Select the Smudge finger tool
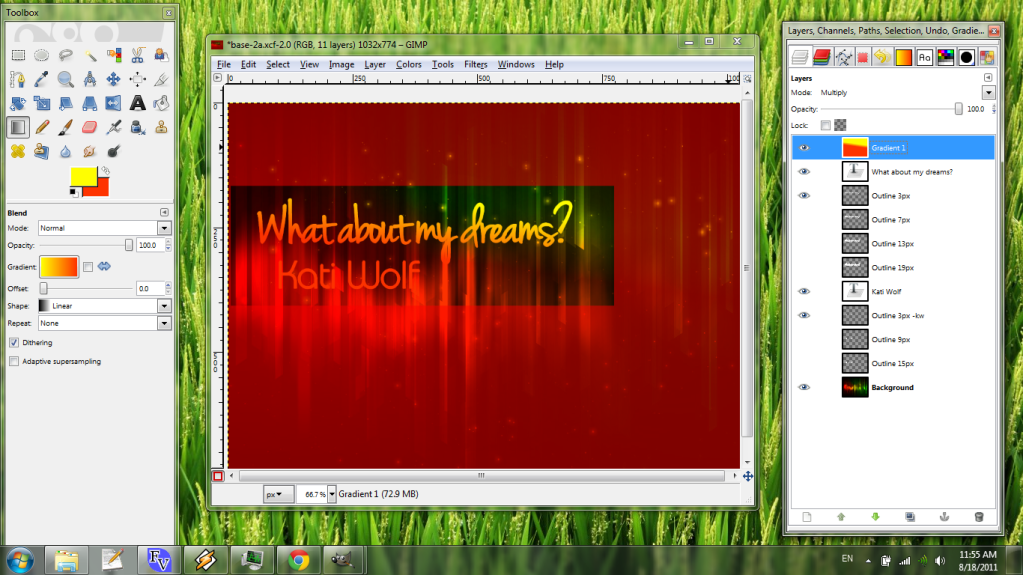The width and height of the screenshot is (1023, 575). [89, 151]
